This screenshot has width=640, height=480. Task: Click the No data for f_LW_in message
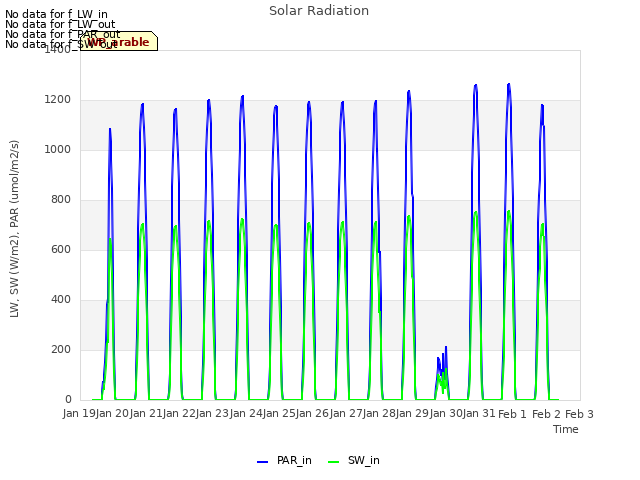point(56,15)
